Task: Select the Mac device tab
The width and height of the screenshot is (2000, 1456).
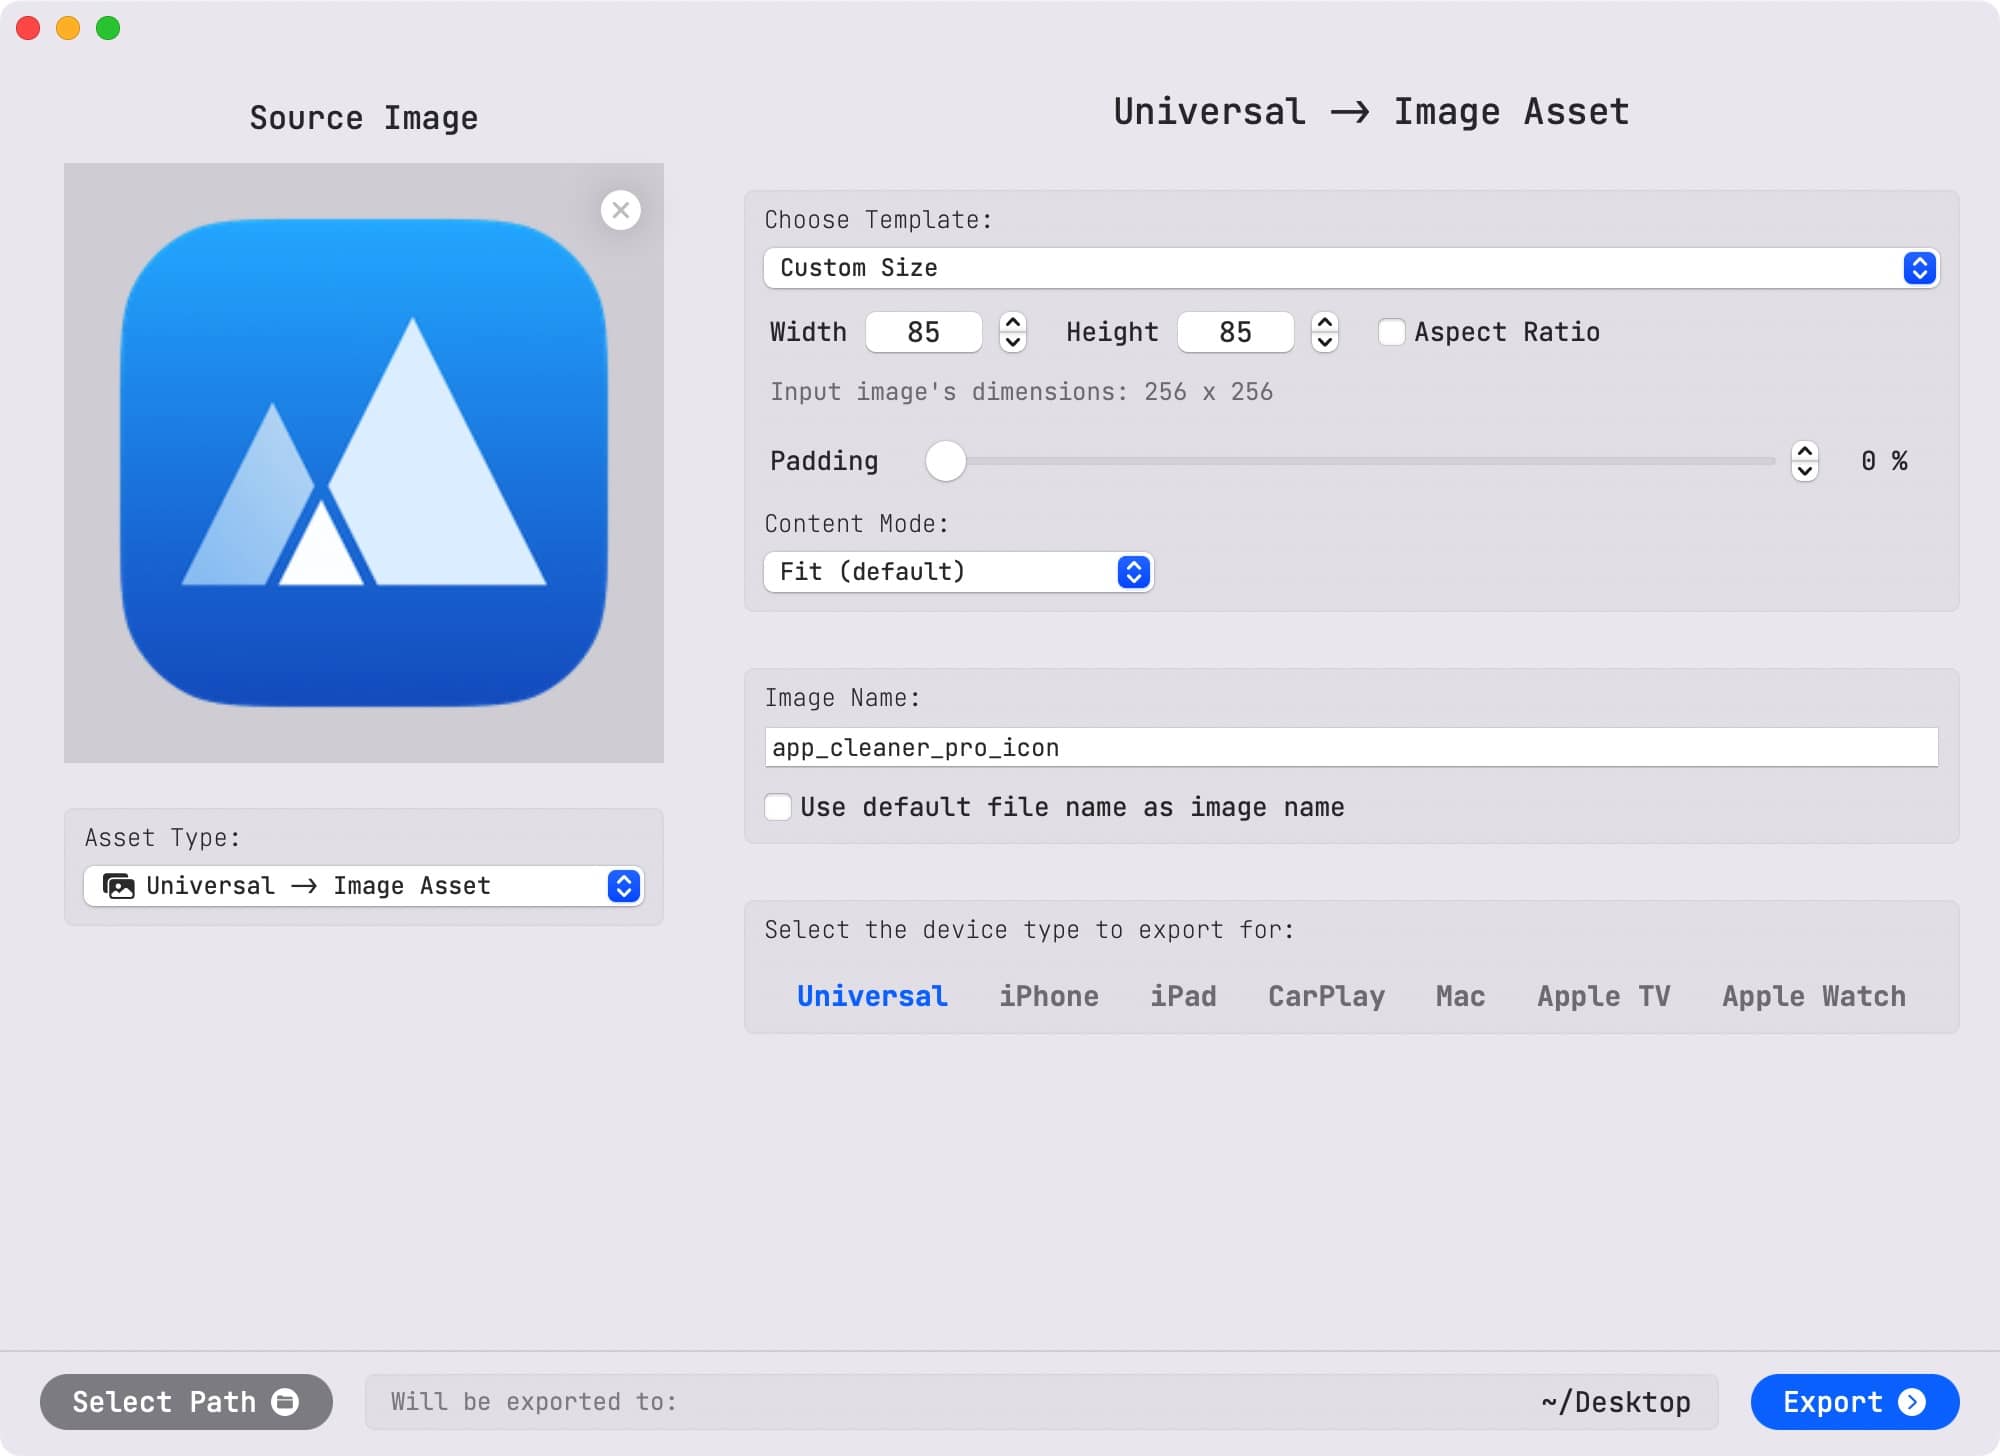Action: point(1460,996)
